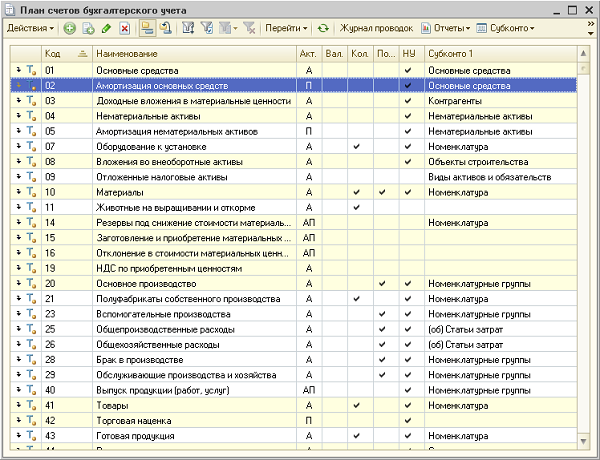Viewport: 600px width, 460px height.
Task: Click the НУ checkmark for Торговая наценка
Action: click(x=408, y=421)
